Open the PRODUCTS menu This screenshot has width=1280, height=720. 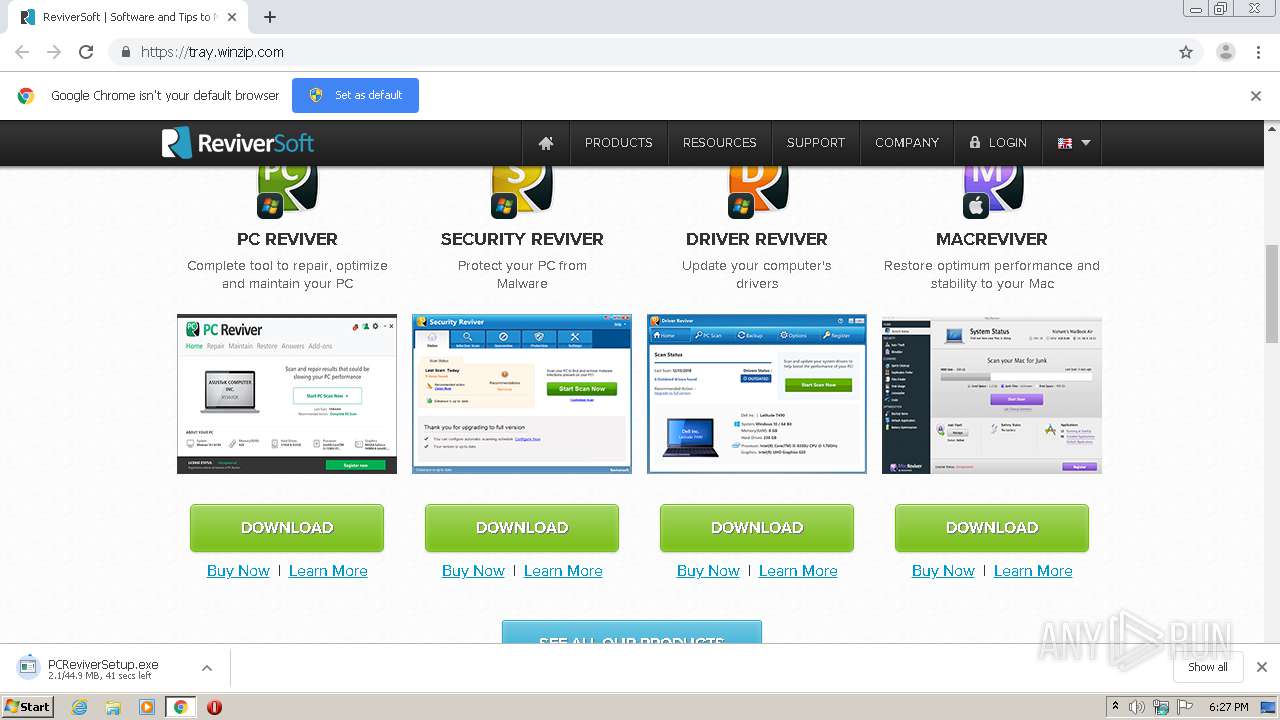(x=618, y=143)
